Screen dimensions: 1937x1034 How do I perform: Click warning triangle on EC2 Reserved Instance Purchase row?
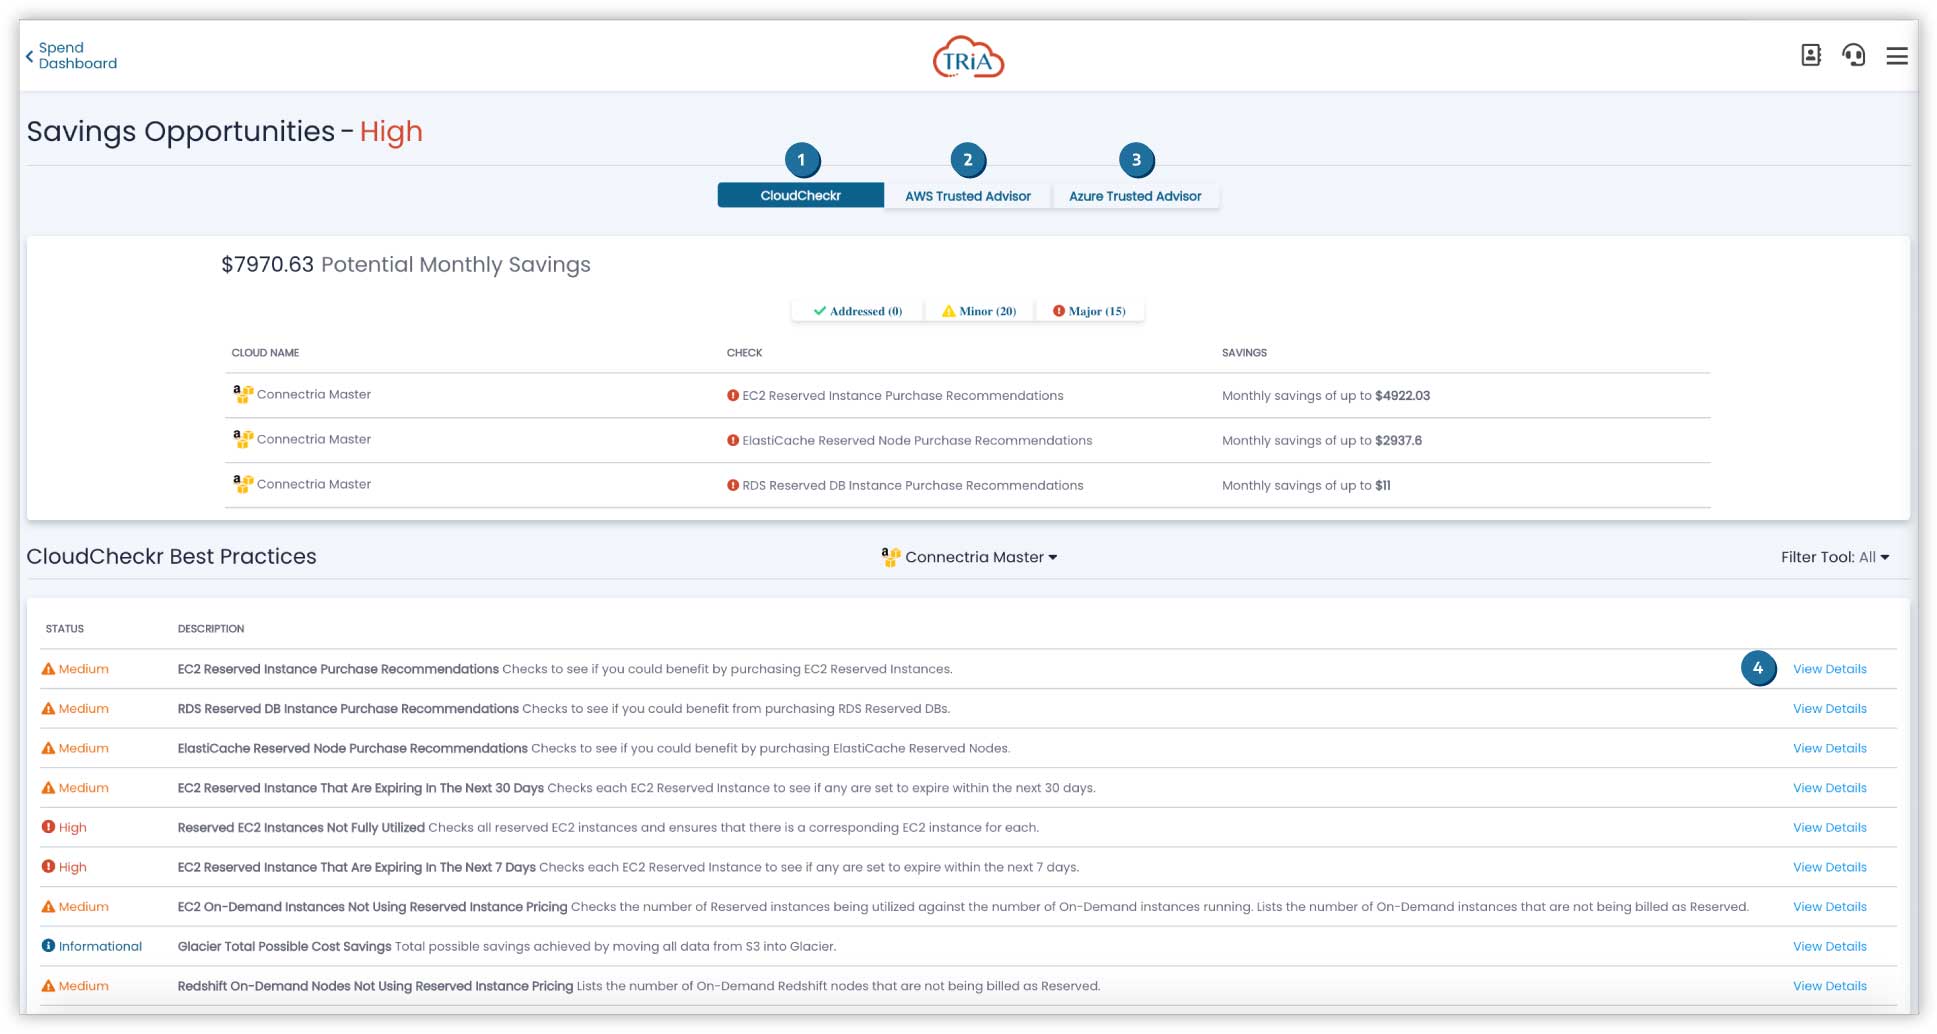pyautogui.click(x=48, y=669)
